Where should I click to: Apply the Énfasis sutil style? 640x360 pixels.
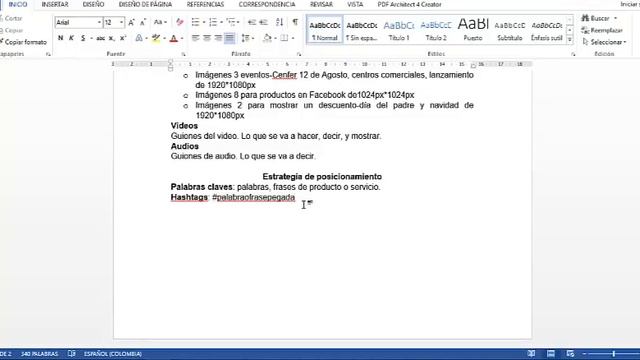pos(547,30)
